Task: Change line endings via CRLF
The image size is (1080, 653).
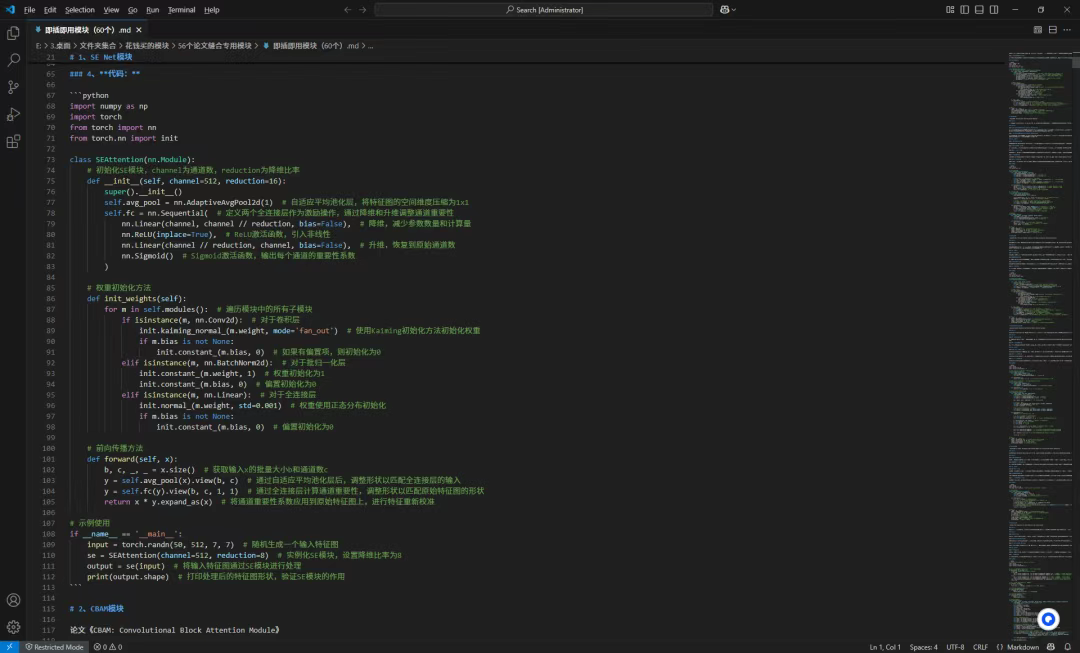Action: point(980,647)
